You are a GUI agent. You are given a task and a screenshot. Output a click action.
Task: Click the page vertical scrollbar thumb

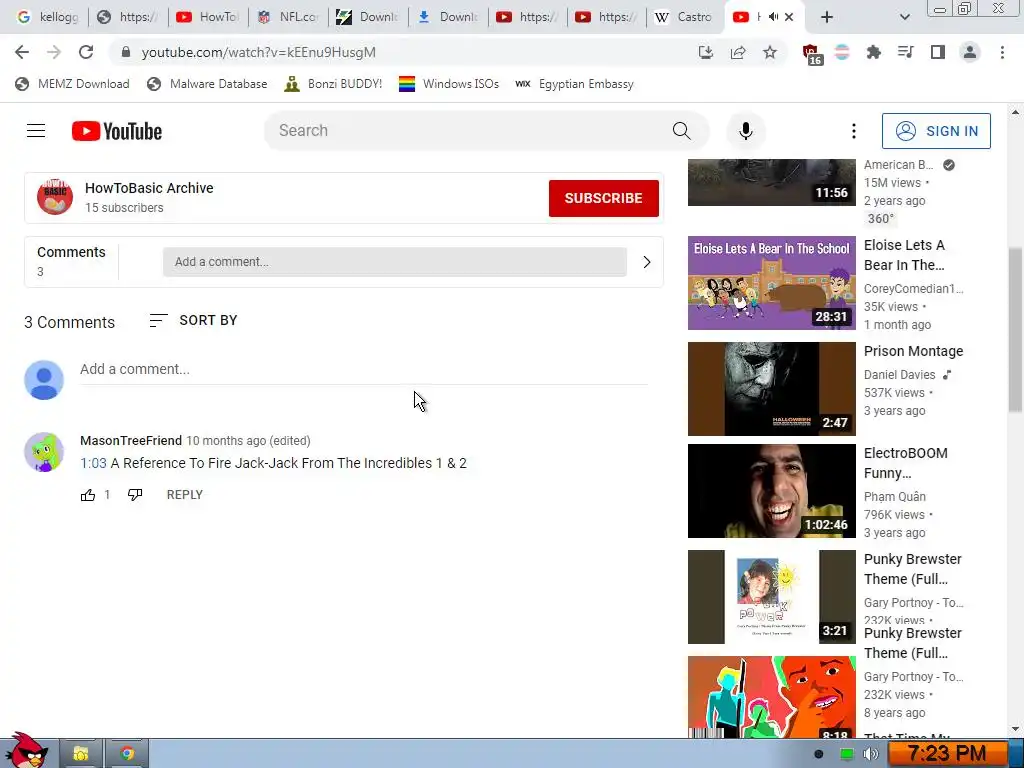(x=1015, y=329)
